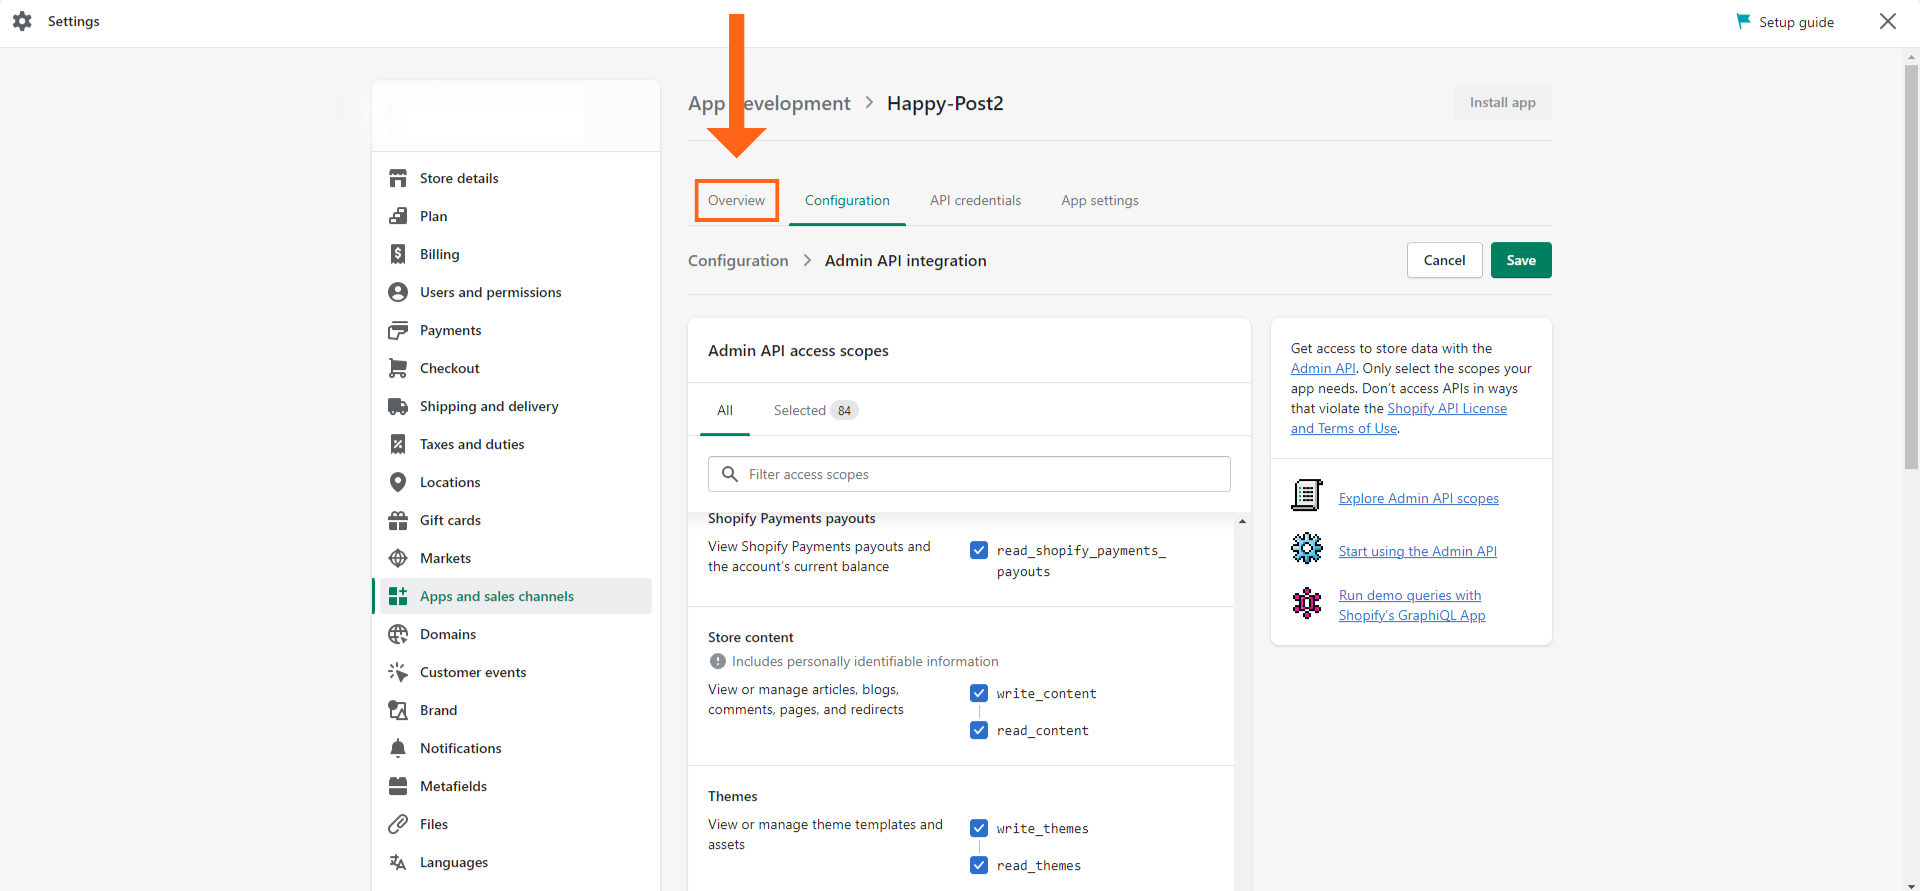Click the Configuration breadcrumb link
Image resolution: width=1920 pixels, height=891 pixels.
738,260
